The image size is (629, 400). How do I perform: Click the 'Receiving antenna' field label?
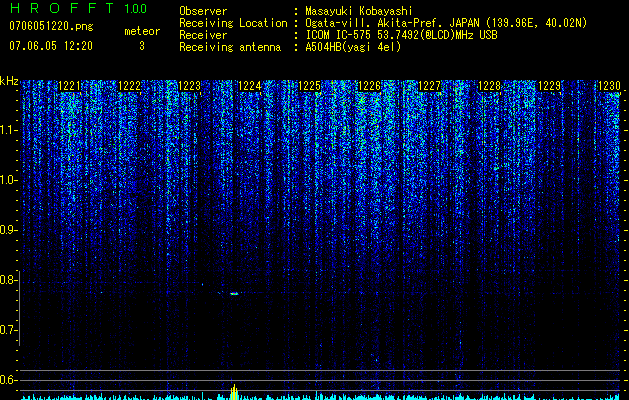click(x=230, y=47)
